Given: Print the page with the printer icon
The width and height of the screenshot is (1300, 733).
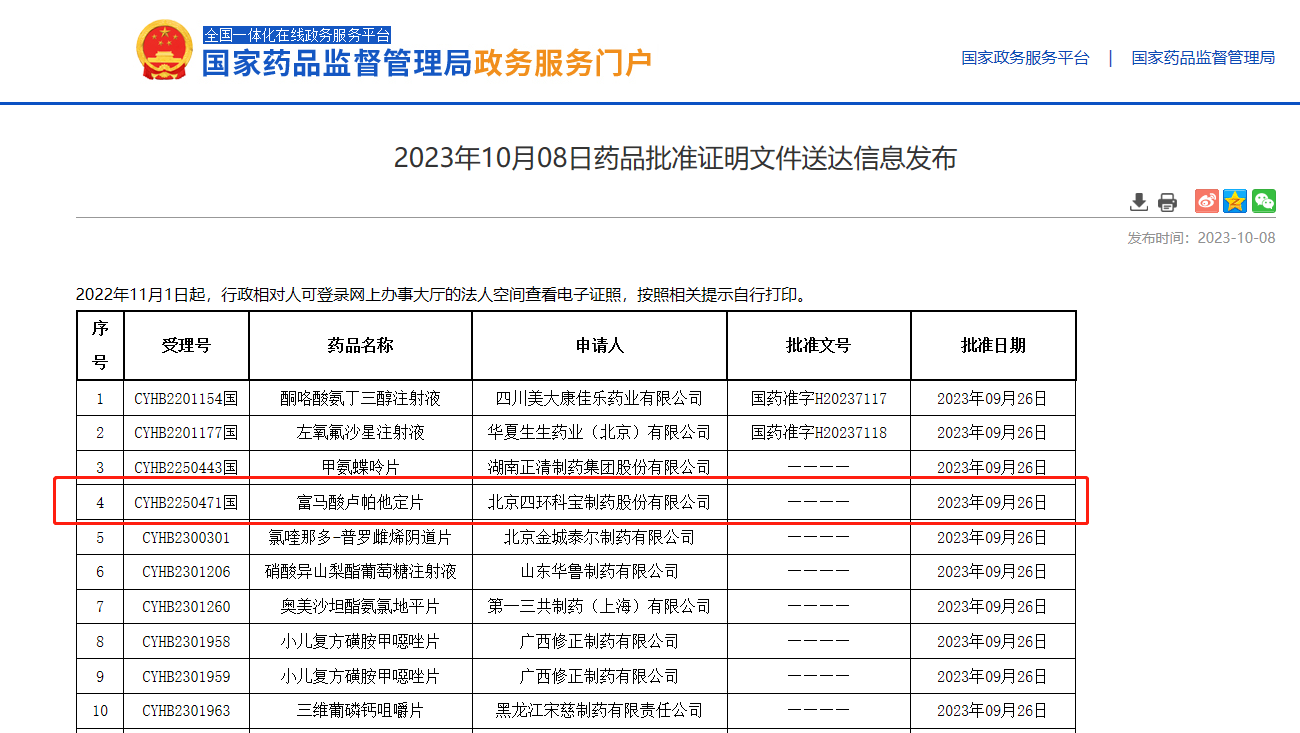Looking at the screenshot, I should 1167,202.
